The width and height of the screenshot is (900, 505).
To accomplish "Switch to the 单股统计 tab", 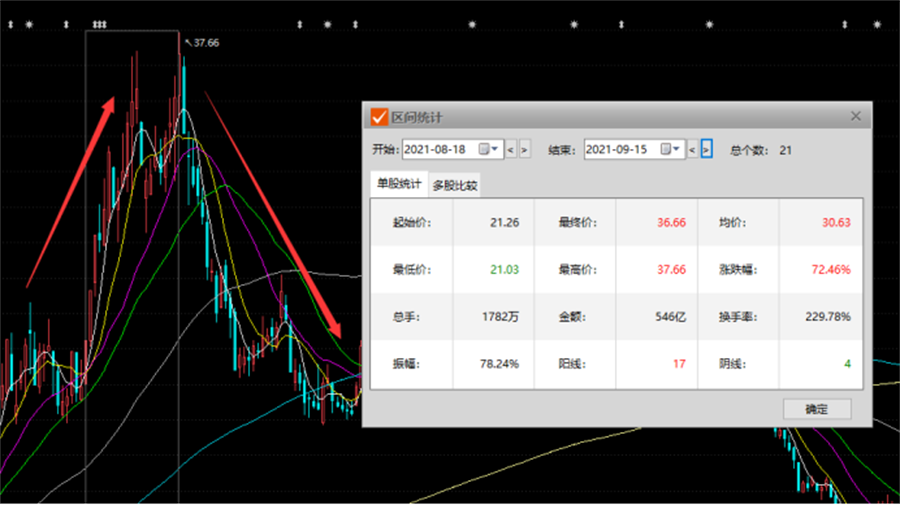I will pyautogui.click(x=399, y=184).
